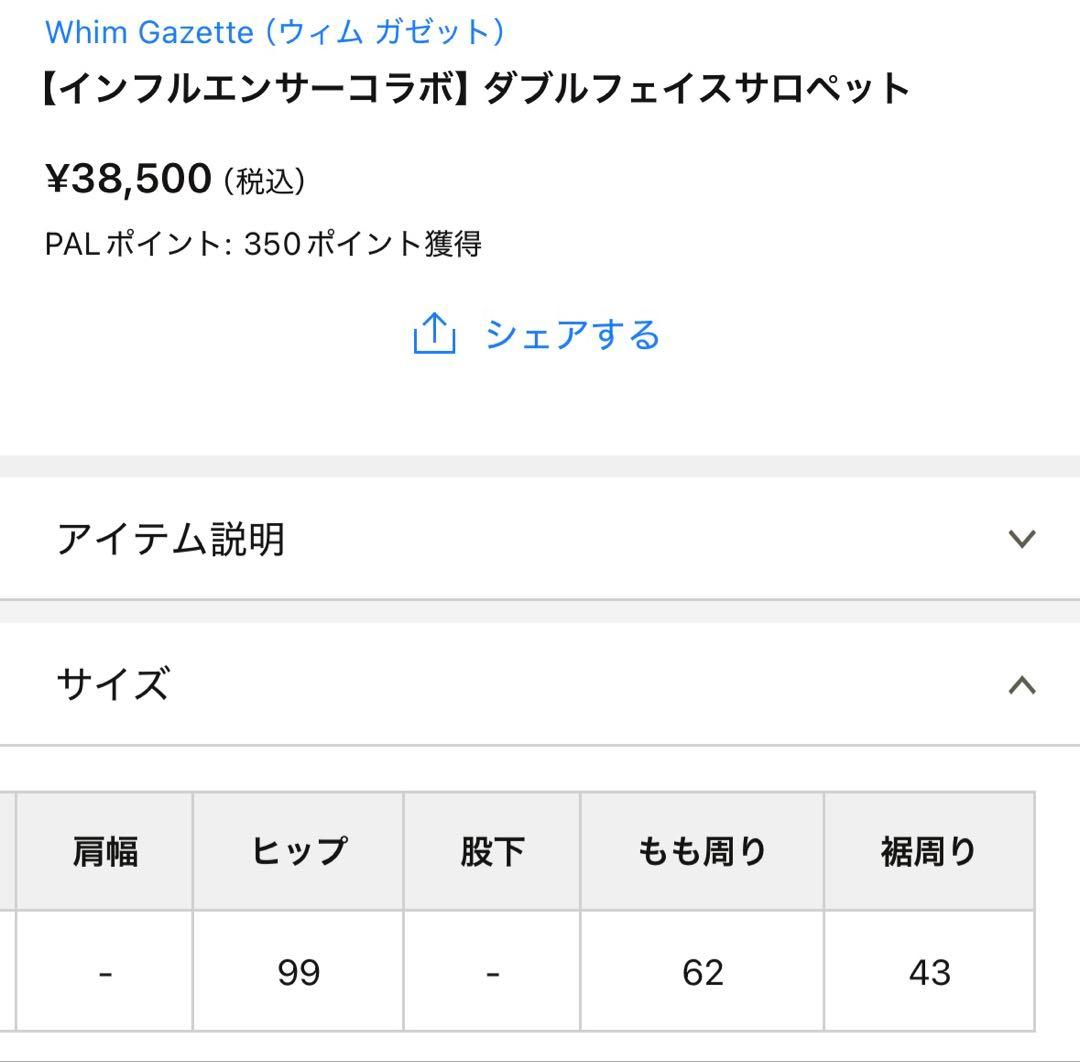
Task: Tap the シェアする link
Action: [572, 335]
